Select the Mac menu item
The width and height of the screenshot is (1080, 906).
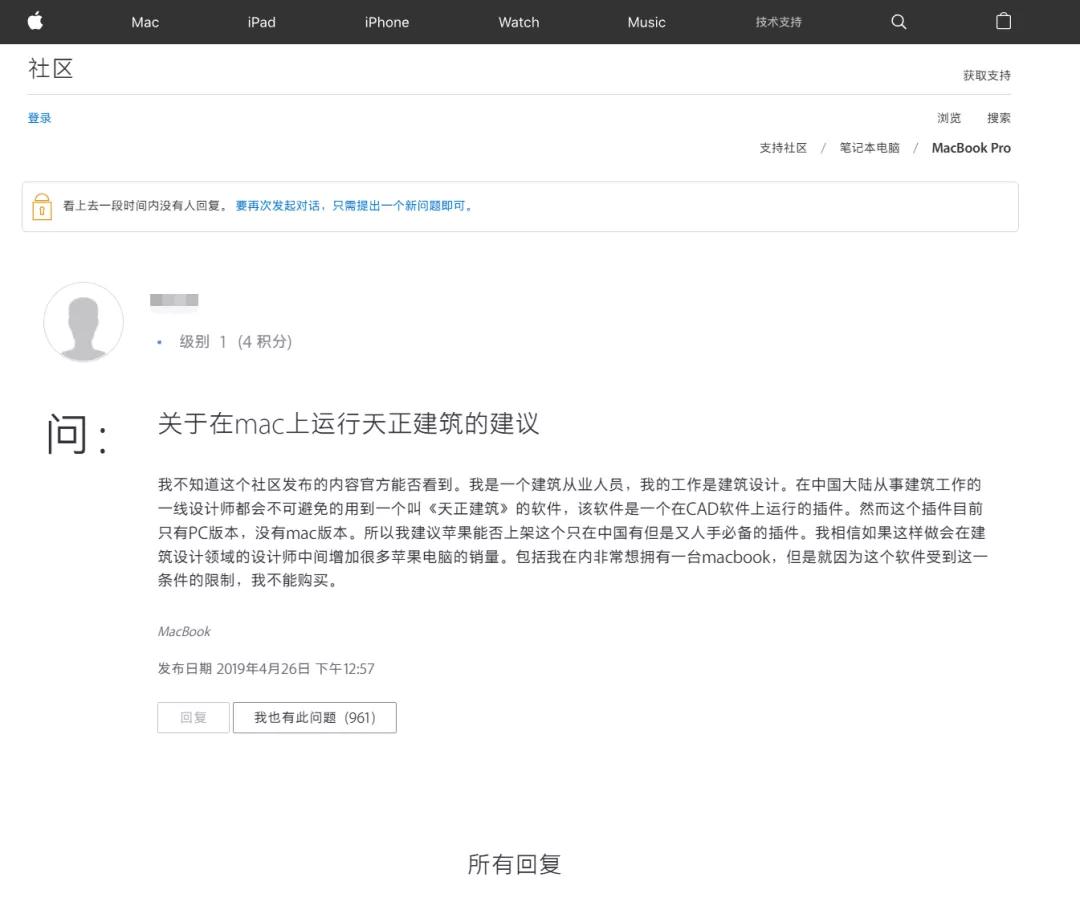point(144,21)
